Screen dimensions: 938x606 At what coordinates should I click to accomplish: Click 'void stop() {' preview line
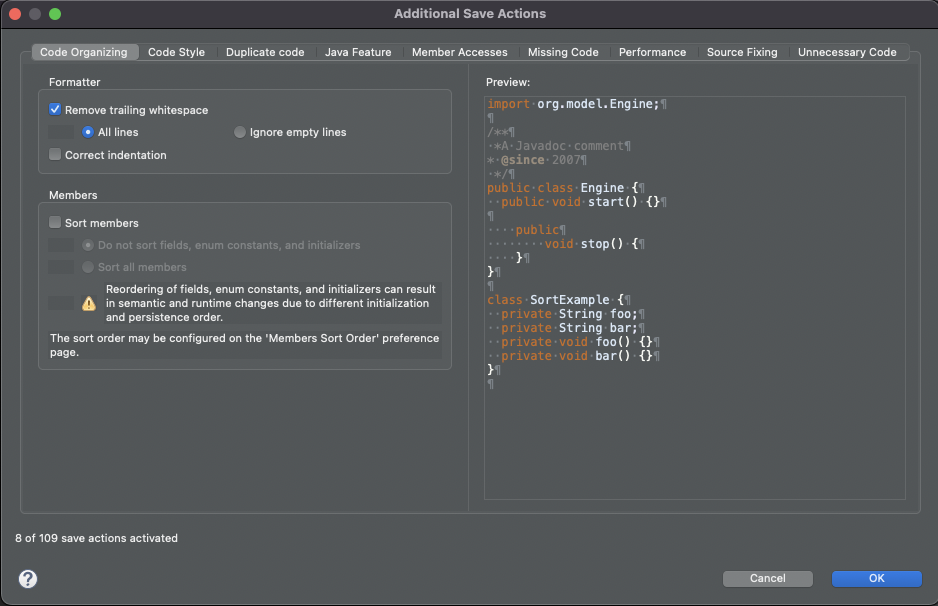click(x=590, y=244)
